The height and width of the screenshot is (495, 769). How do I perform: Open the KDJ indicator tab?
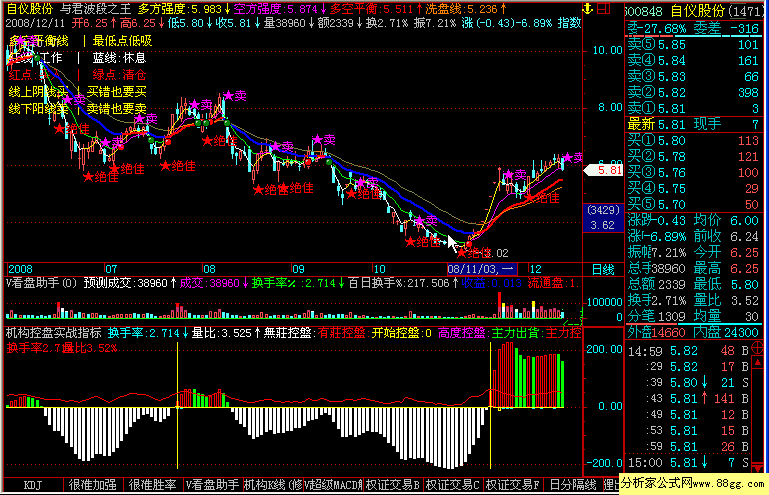(33, 485)
